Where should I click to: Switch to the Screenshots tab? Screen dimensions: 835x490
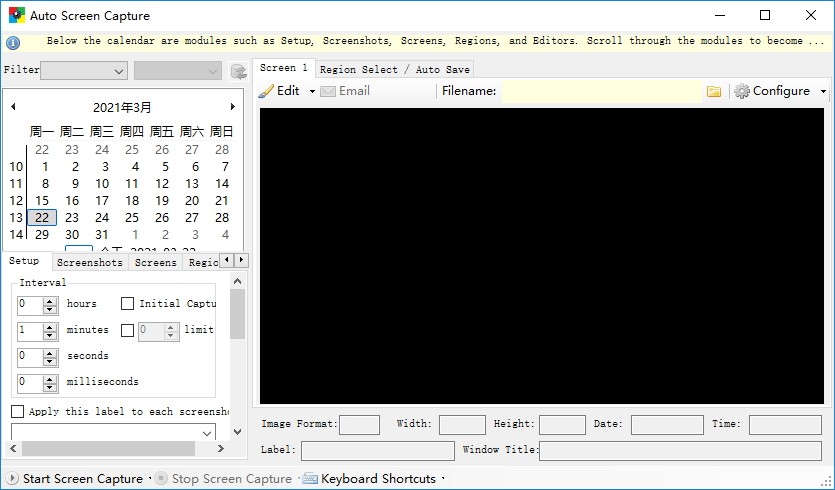point(89,262)
